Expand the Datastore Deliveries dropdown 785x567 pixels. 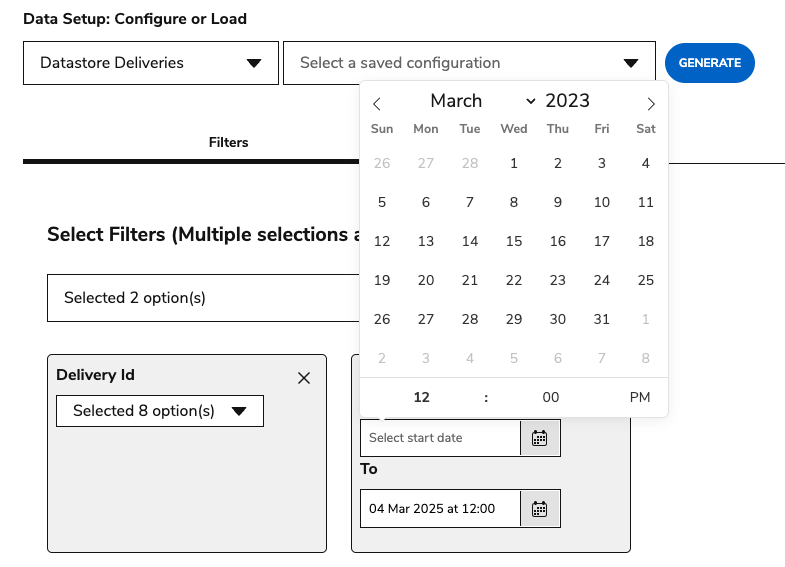point(151,63)
